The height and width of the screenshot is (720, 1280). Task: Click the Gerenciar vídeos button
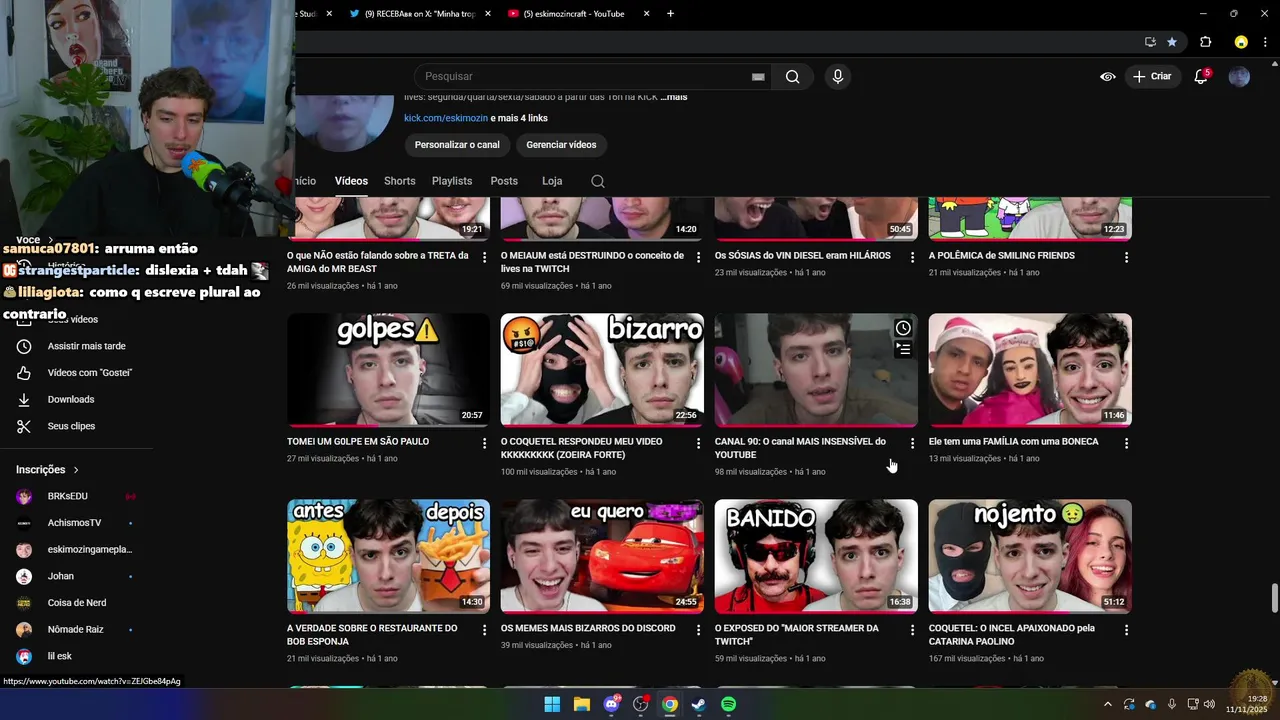coord(561,145)
